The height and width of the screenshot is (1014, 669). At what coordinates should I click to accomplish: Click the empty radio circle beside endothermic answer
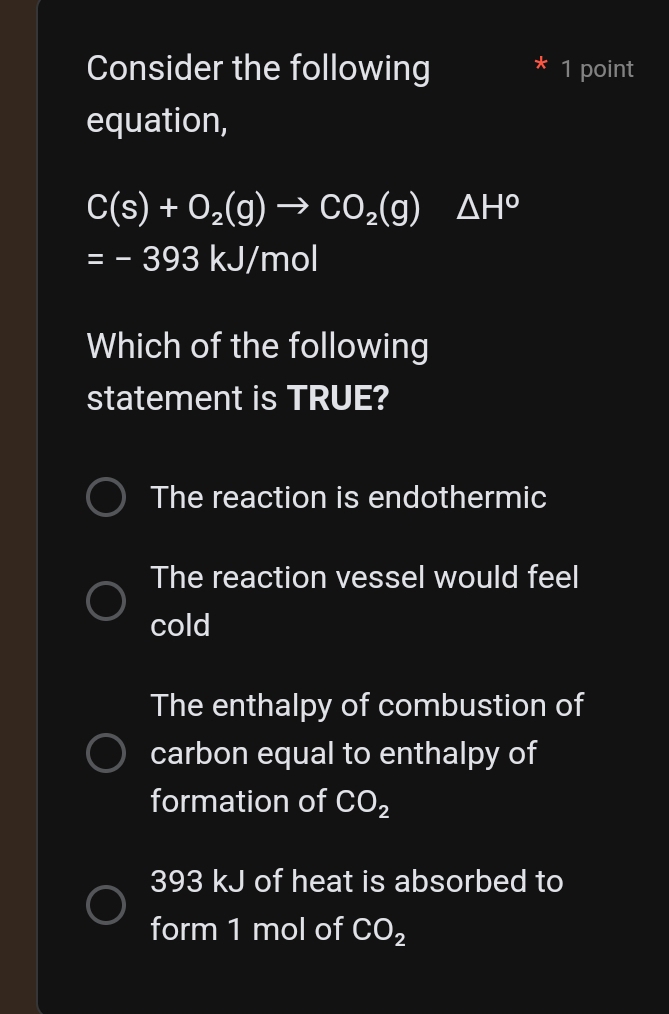105,497
